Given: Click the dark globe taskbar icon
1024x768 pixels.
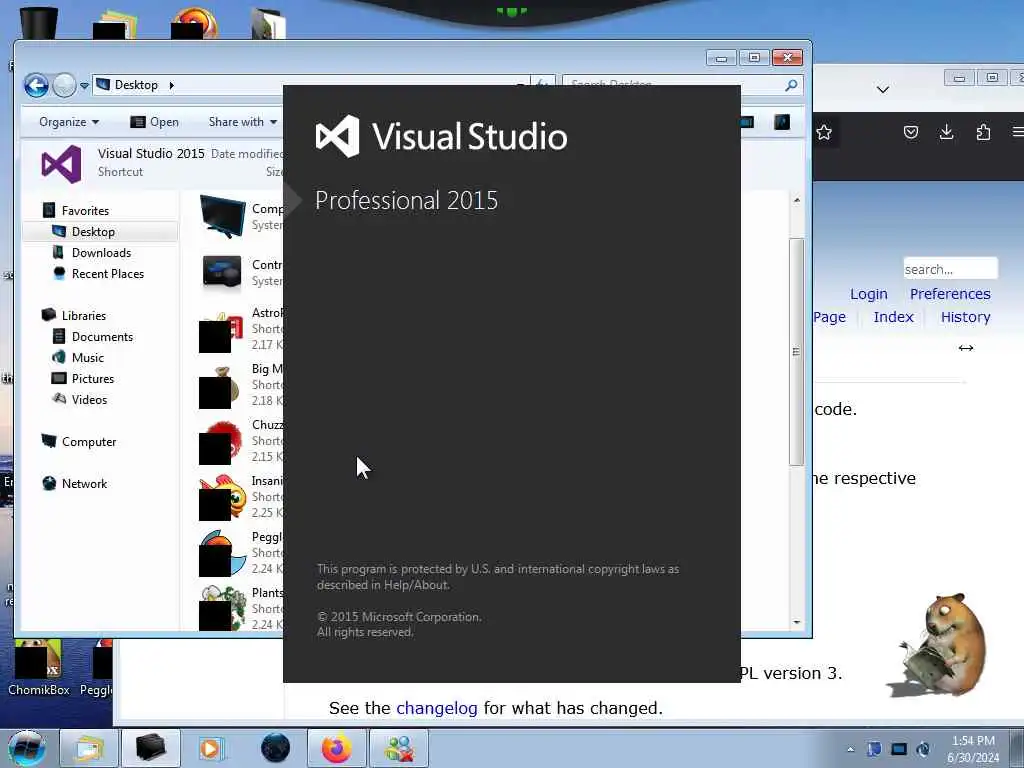Looking at the screenshot, I should (x=275, y=748).
